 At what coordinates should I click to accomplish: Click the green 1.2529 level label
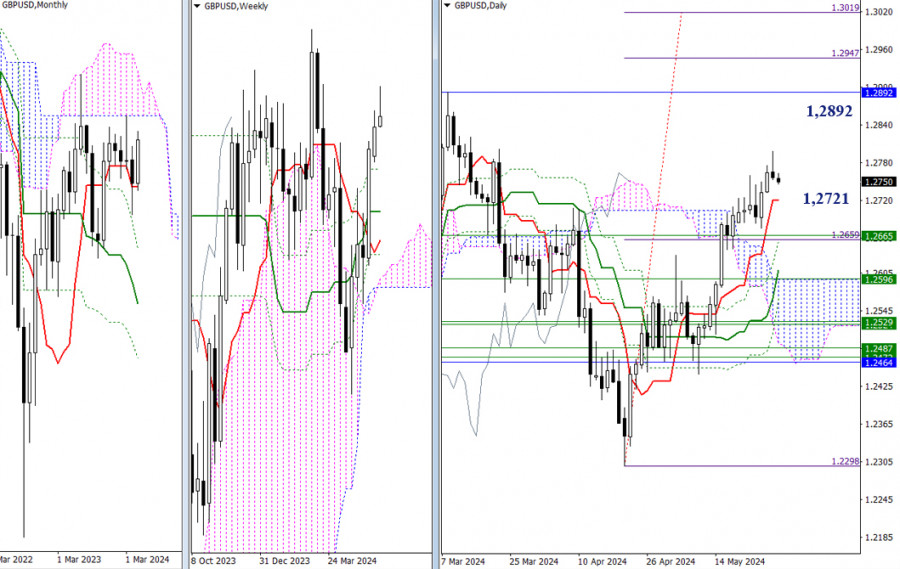pos(878,323)
